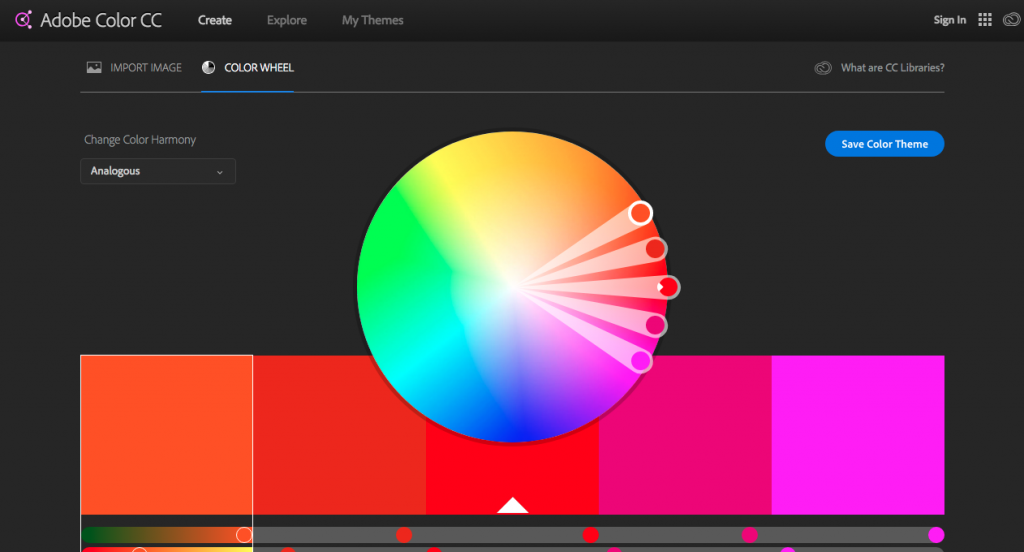Click the dark red dot on slider track
Image resolution: width=1024 pixels, height=552 pixels.
point(404,535)
